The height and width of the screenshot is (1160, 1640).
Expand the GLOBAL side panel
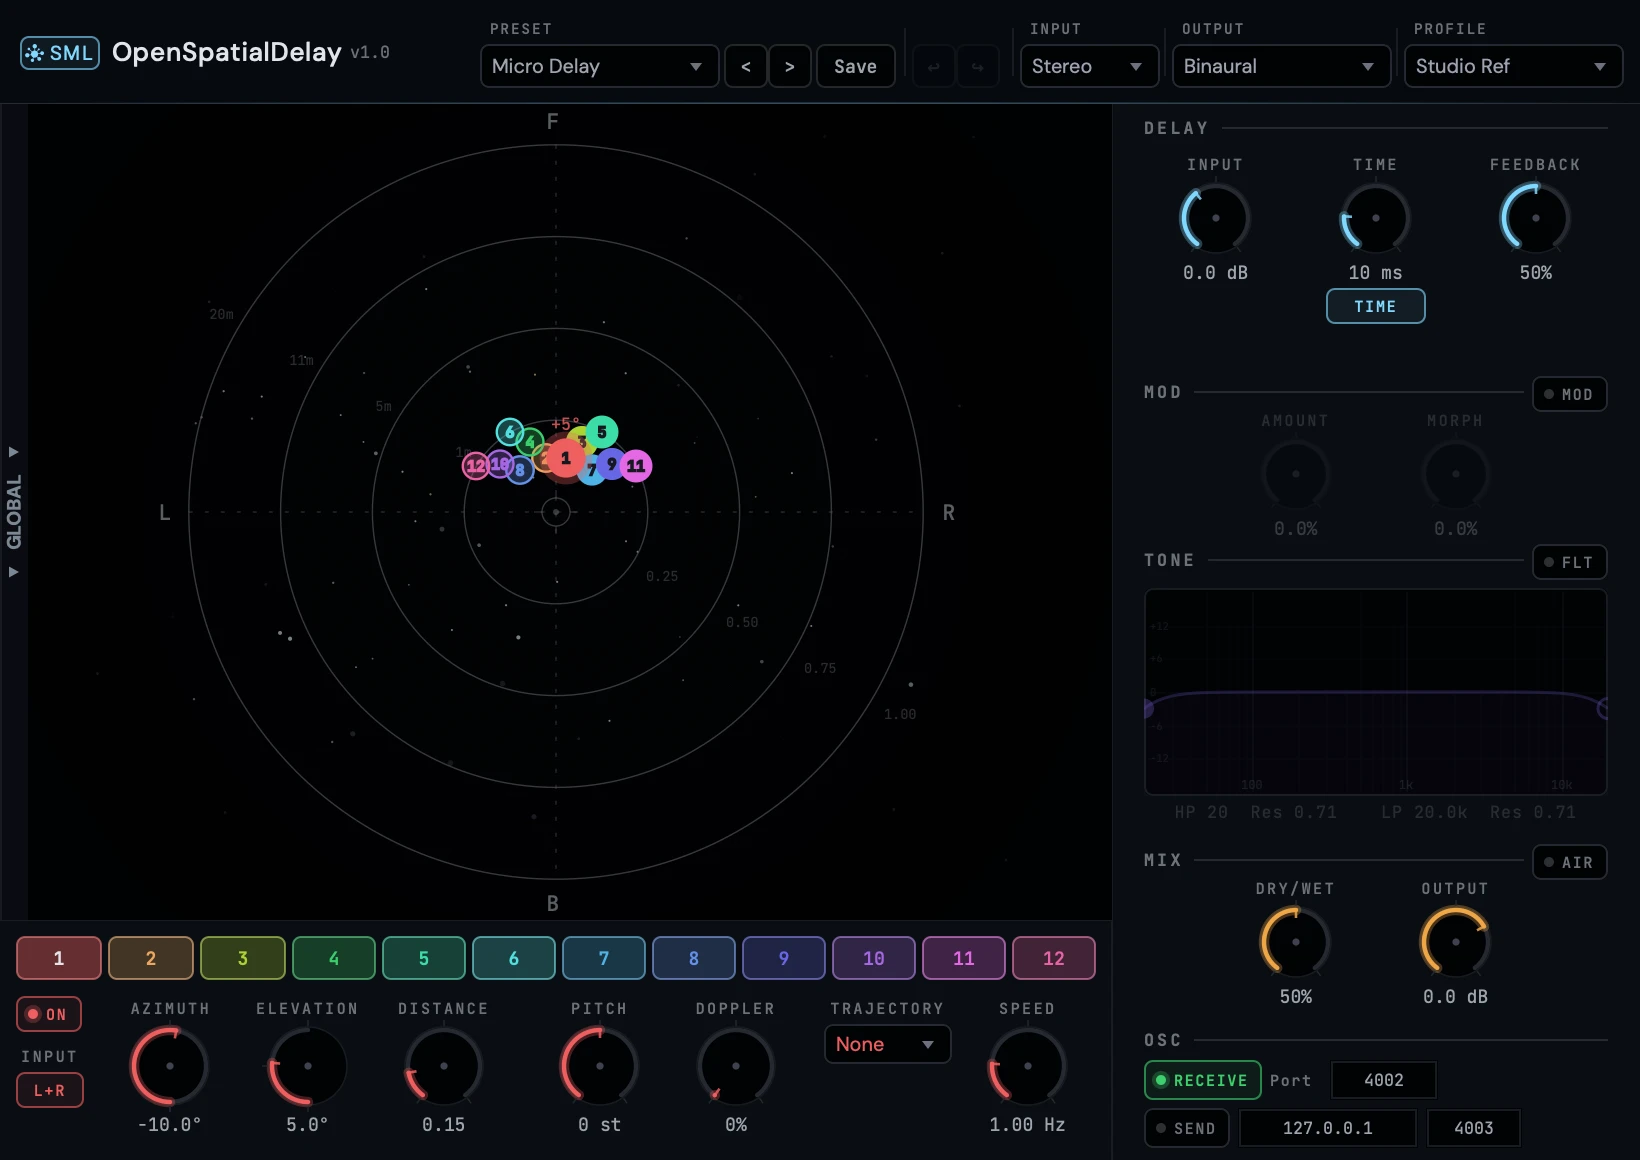coord(14,512)
